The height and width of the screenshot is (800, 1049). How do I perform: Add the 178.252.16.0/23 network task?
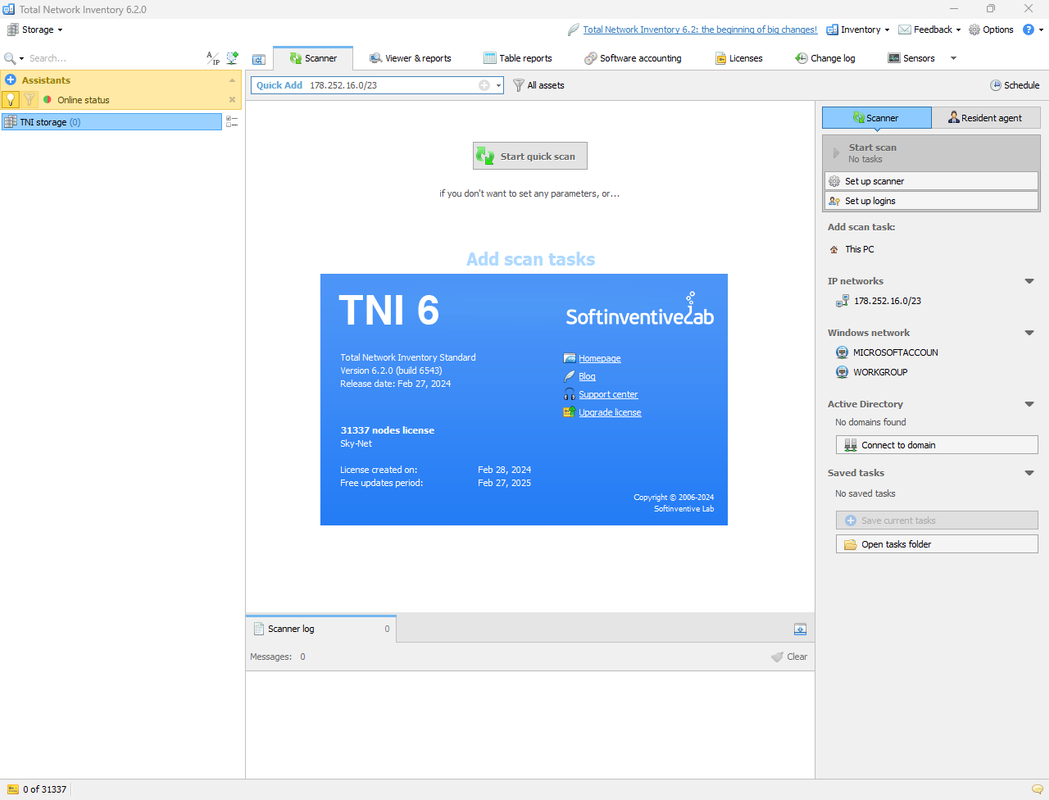pos(879,301)
